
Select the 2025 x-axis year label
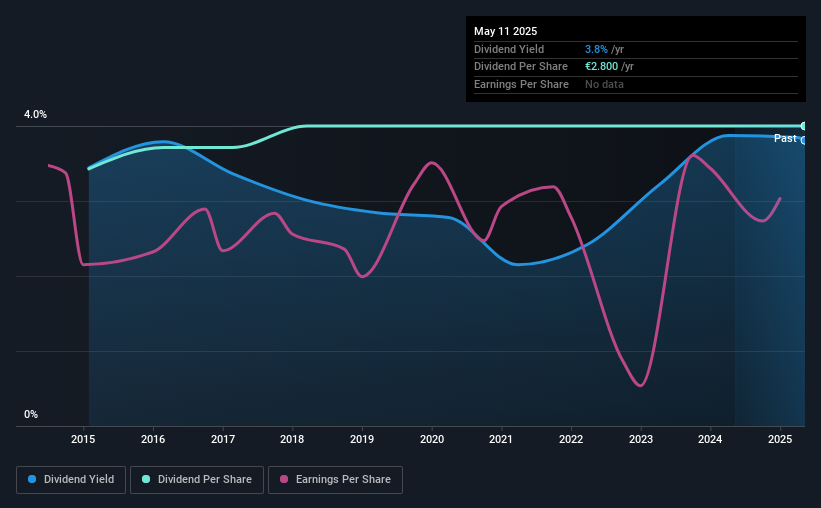(x=780, y=439)
